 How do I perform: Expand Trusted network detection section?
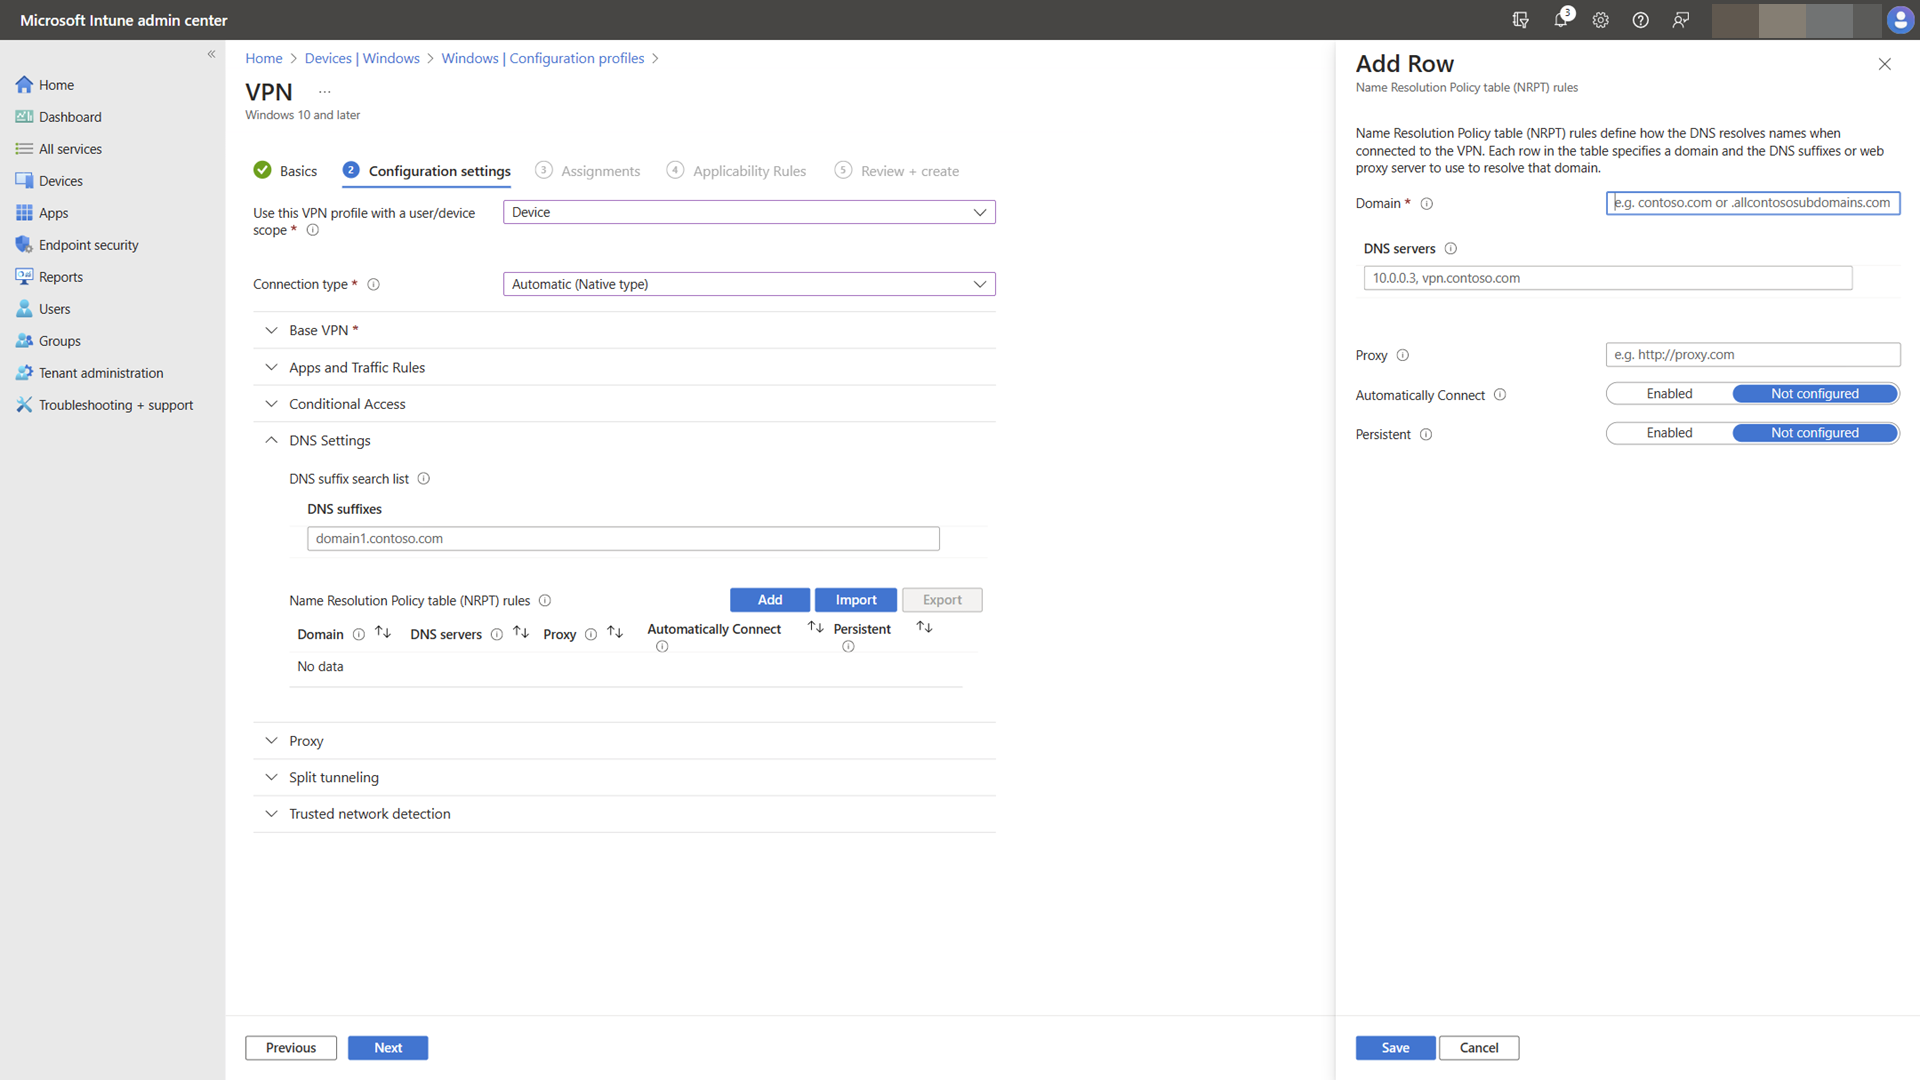click(x=624, y=814)
